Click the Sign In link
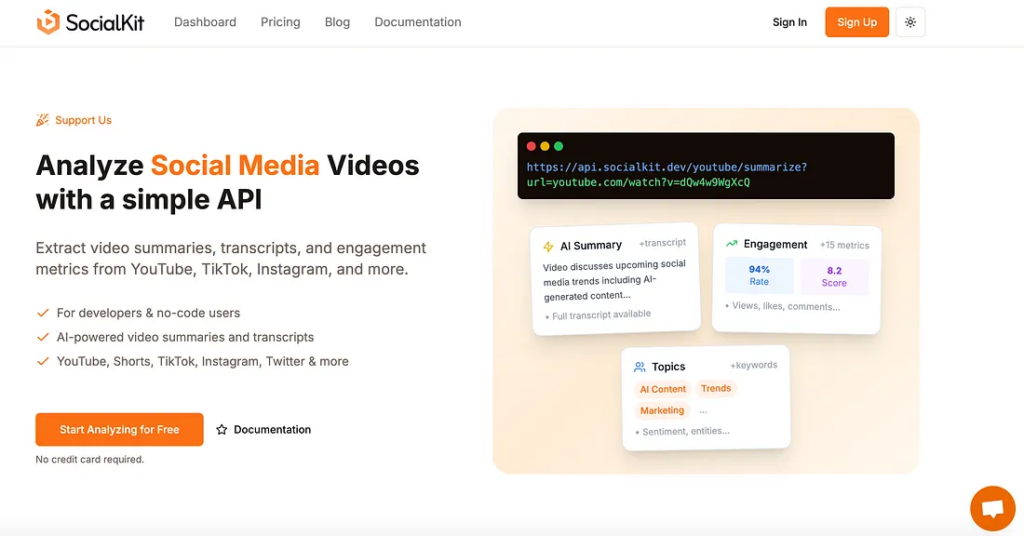1024x536 pixels. (790, 22)
